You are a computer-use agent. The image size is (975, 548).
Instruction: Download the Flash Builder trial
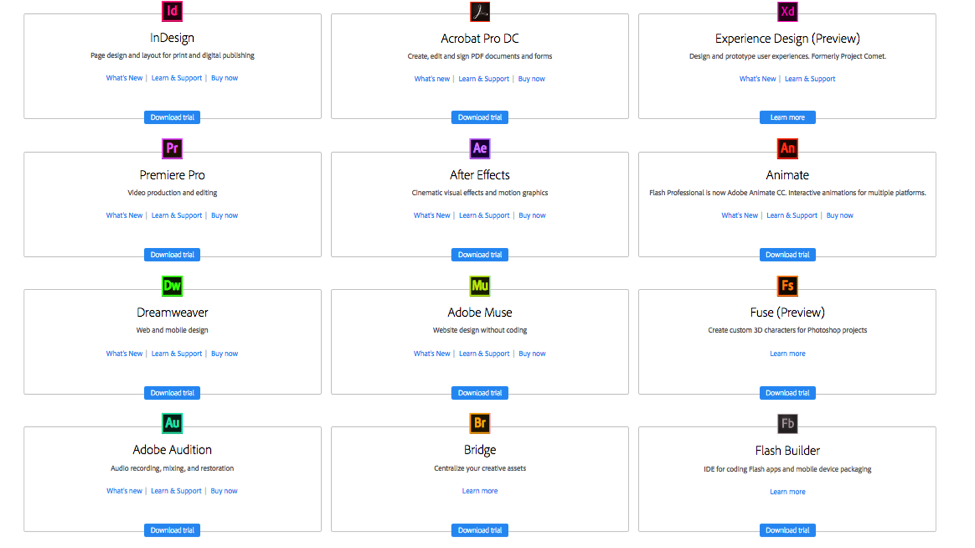[787, 531]
